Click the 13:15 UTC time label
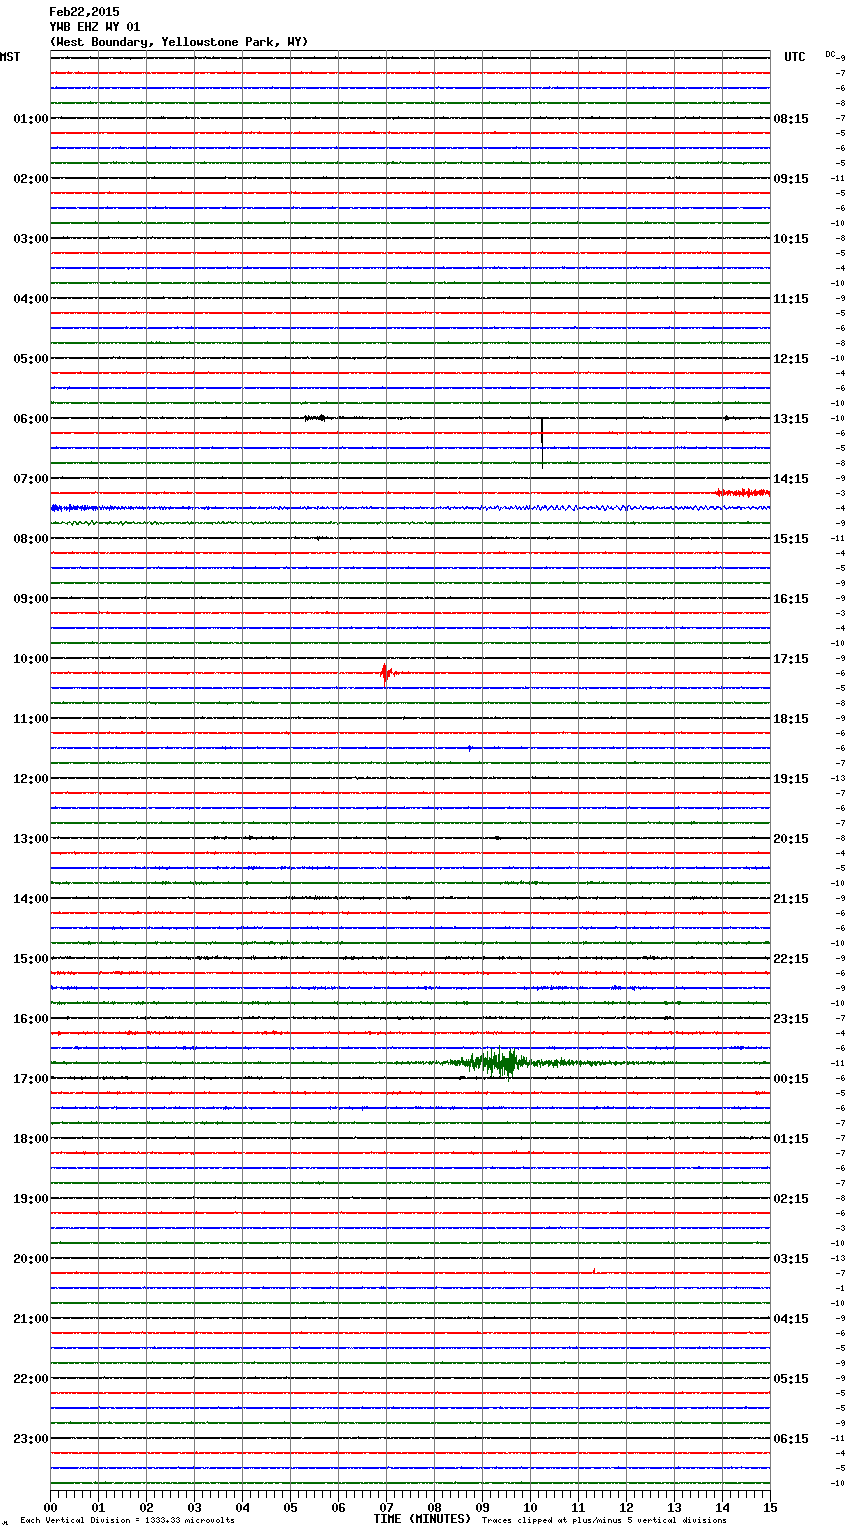The width and height of the screenshot is (850, 1534). click(x=791, y=419)
